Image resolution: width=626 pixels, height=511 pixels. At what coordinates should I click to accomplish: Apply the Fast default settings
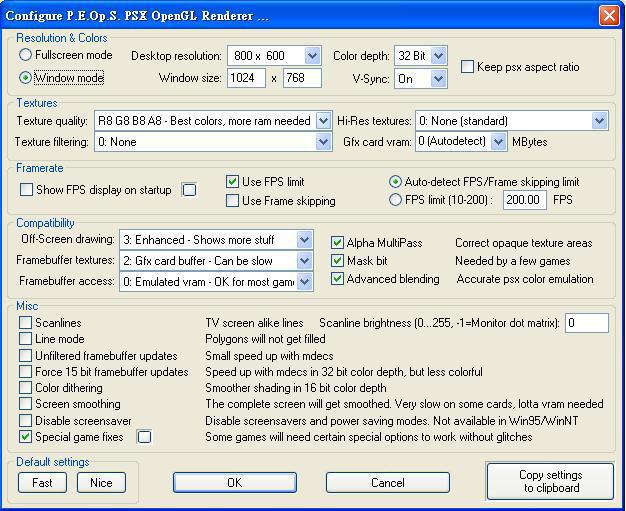tap(42, 483)
